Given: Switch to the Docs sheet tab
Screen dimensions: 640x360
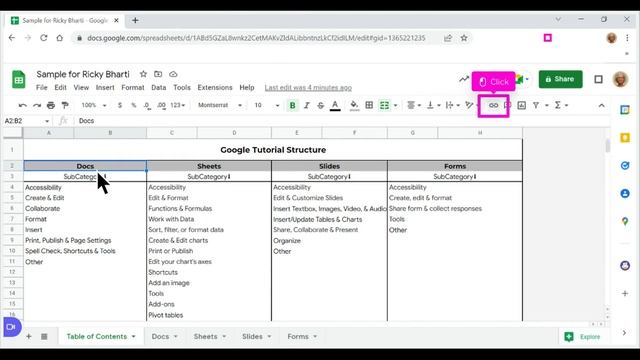Looking at the screenshot, I should (x=160, y=336).
